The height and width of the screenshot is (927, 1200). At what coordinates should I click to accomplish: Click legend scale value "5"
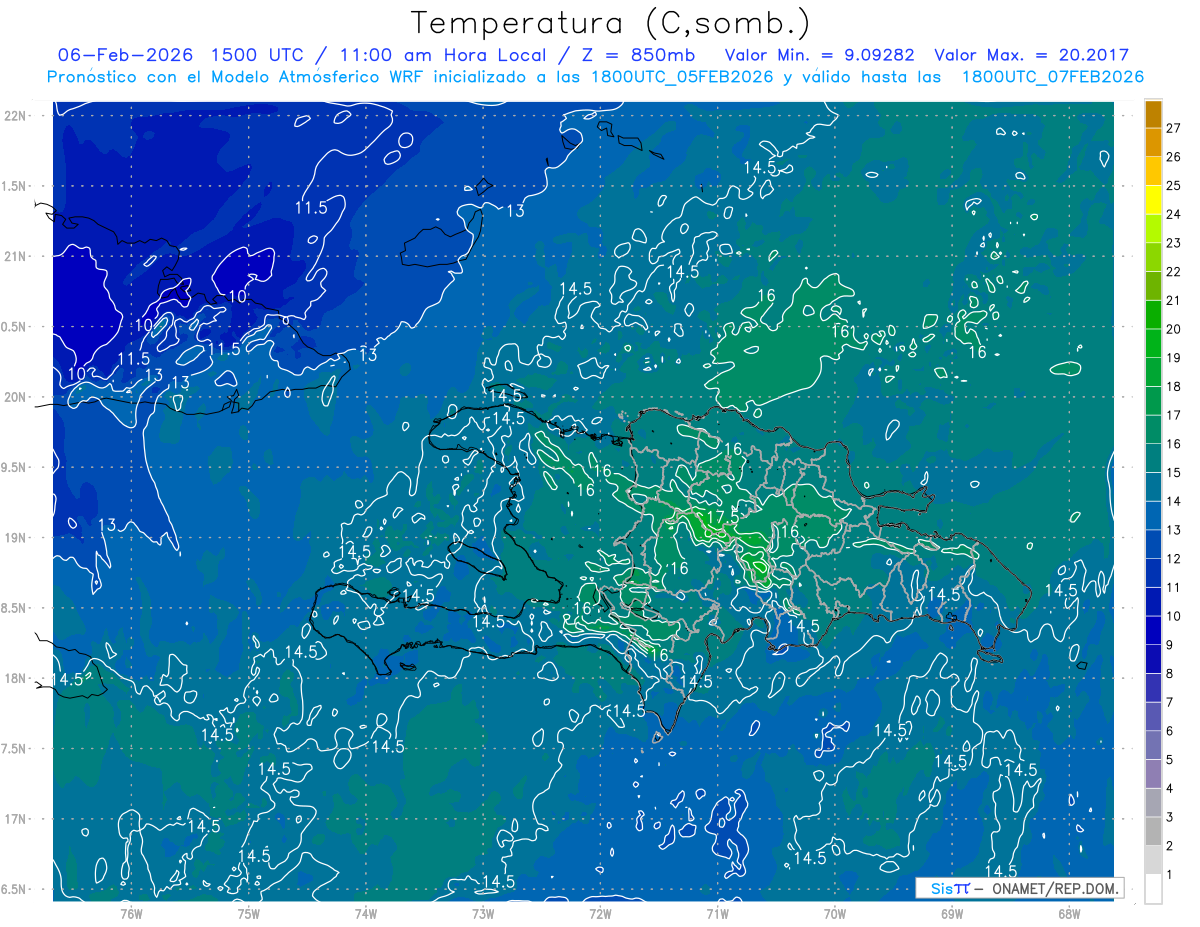coord(1170,759)
